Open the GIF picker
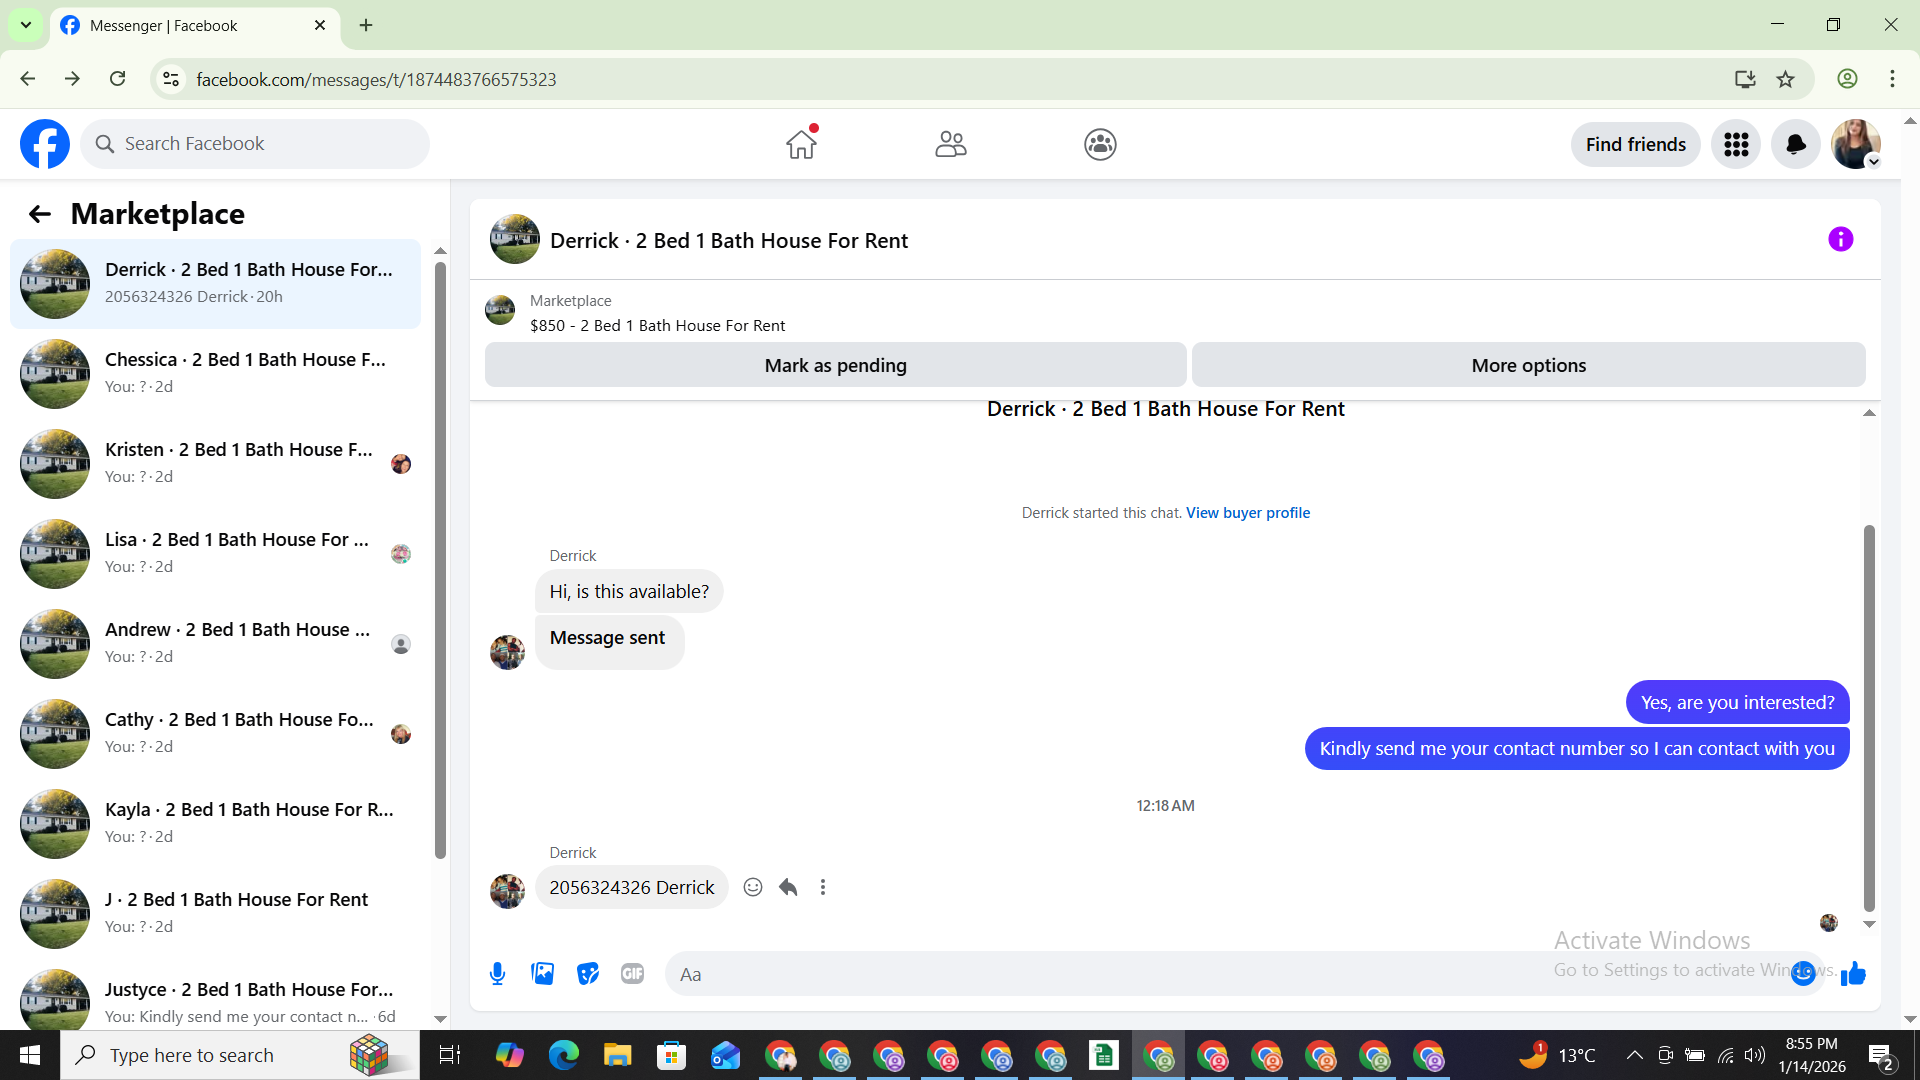 (x=632, y=973)
